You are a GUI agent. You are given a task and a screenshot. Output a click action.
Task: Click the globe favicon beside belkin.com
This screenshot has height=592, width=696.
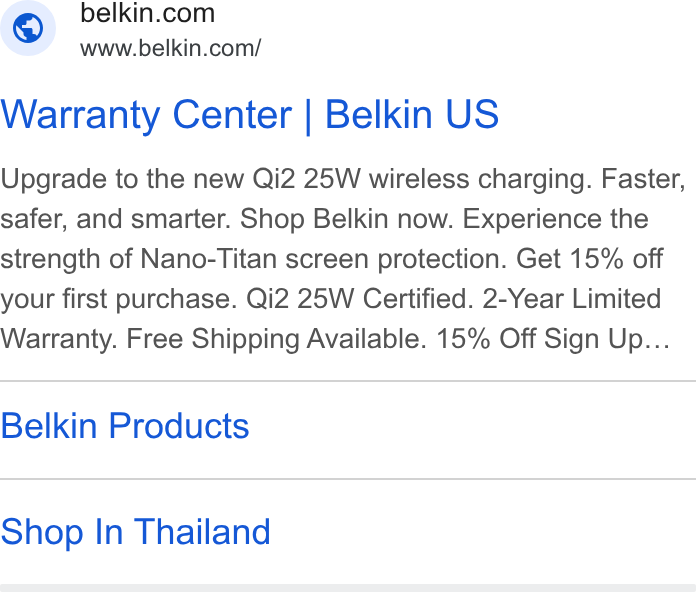(x=28, y=28)
